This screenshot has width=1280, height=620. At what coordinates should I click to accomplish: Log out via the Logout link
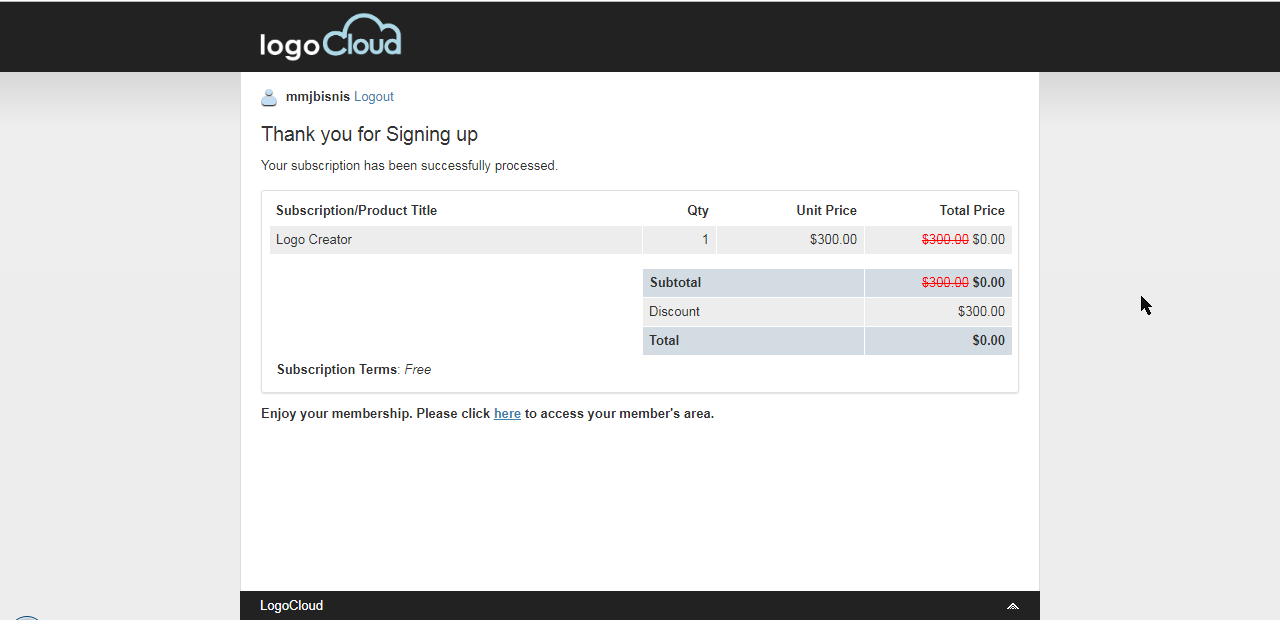pyautogui.click(x=374, y=97)
